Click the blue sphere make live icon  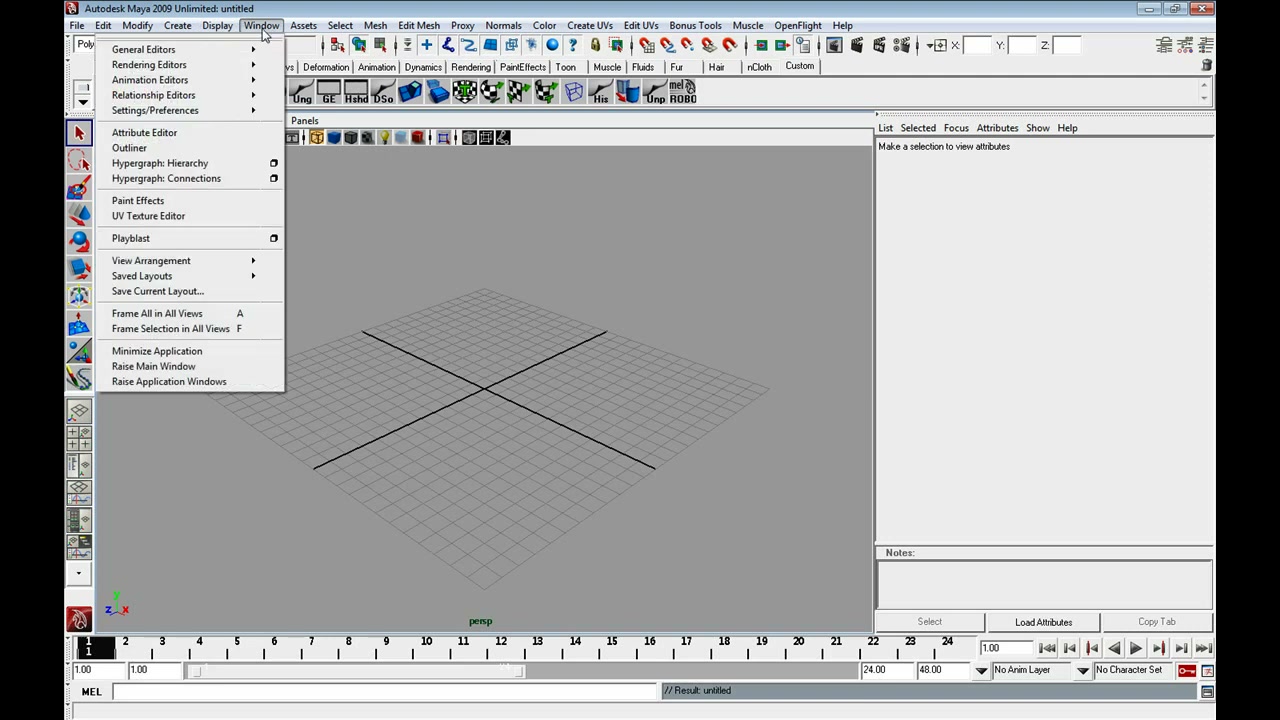click(552, 45)
